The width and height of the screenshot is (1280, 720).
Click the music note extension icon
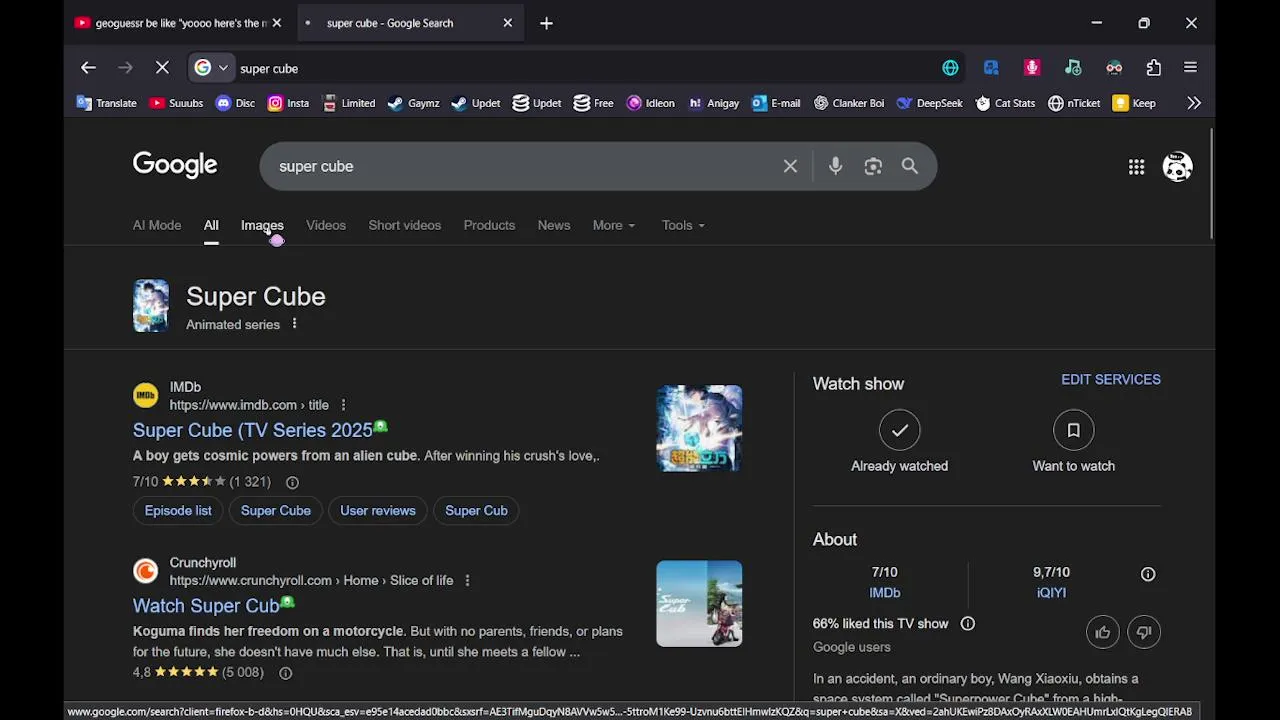[1073, 68]
